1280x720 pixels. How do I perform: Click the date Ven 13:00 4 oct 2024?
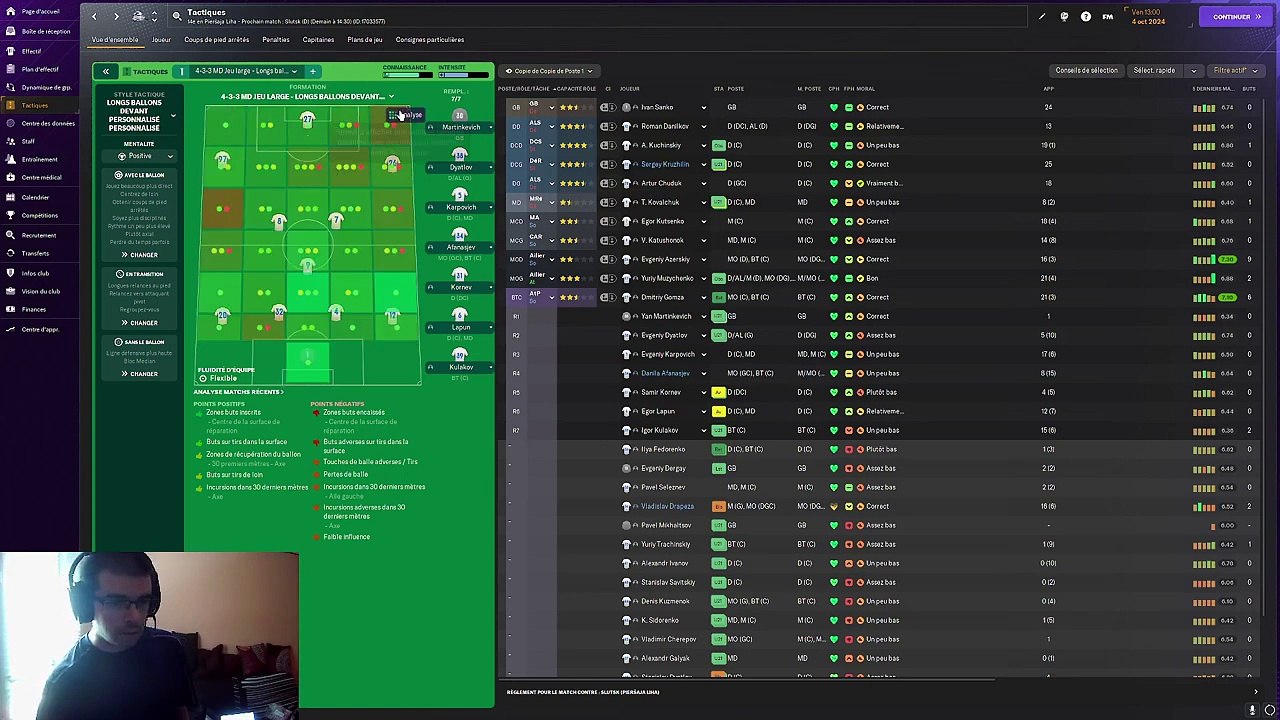[1147, 17]
